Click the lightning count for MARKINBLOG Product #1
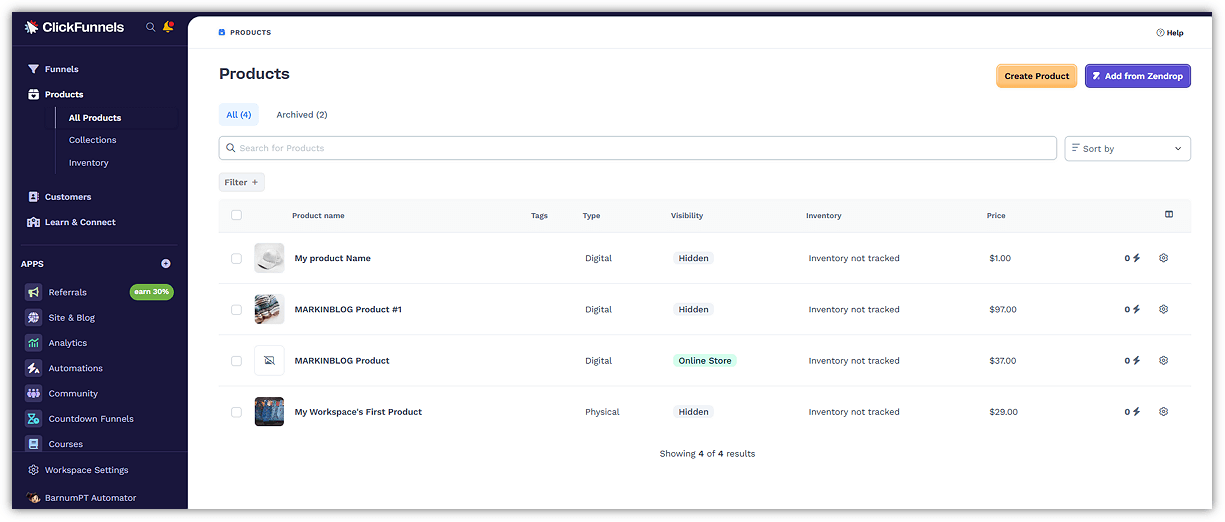Screen dimensions: 1225x522 coord(1132,309)
